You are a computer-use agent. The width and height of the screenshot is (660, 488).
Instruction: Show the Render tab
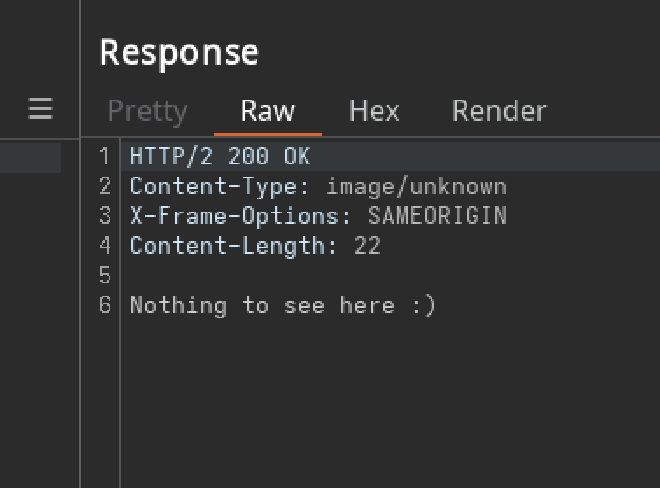[499, 111]
